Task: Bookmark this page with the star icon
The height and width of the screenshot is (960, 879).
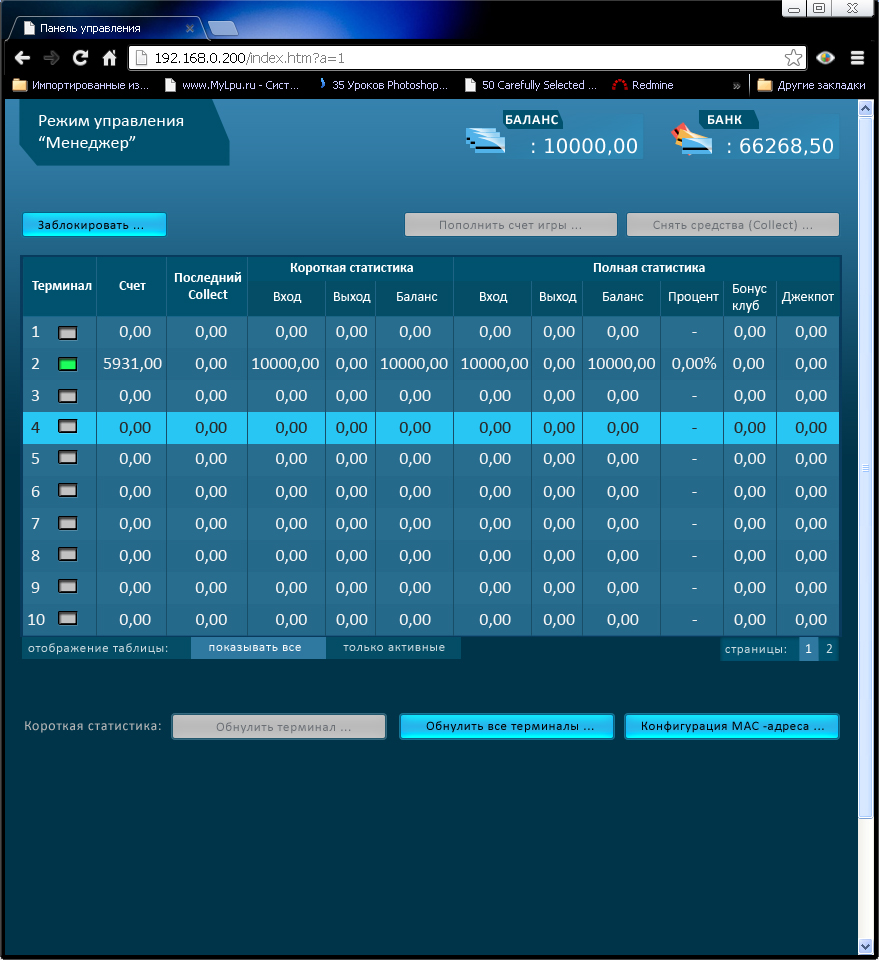Action: [793, 58]
